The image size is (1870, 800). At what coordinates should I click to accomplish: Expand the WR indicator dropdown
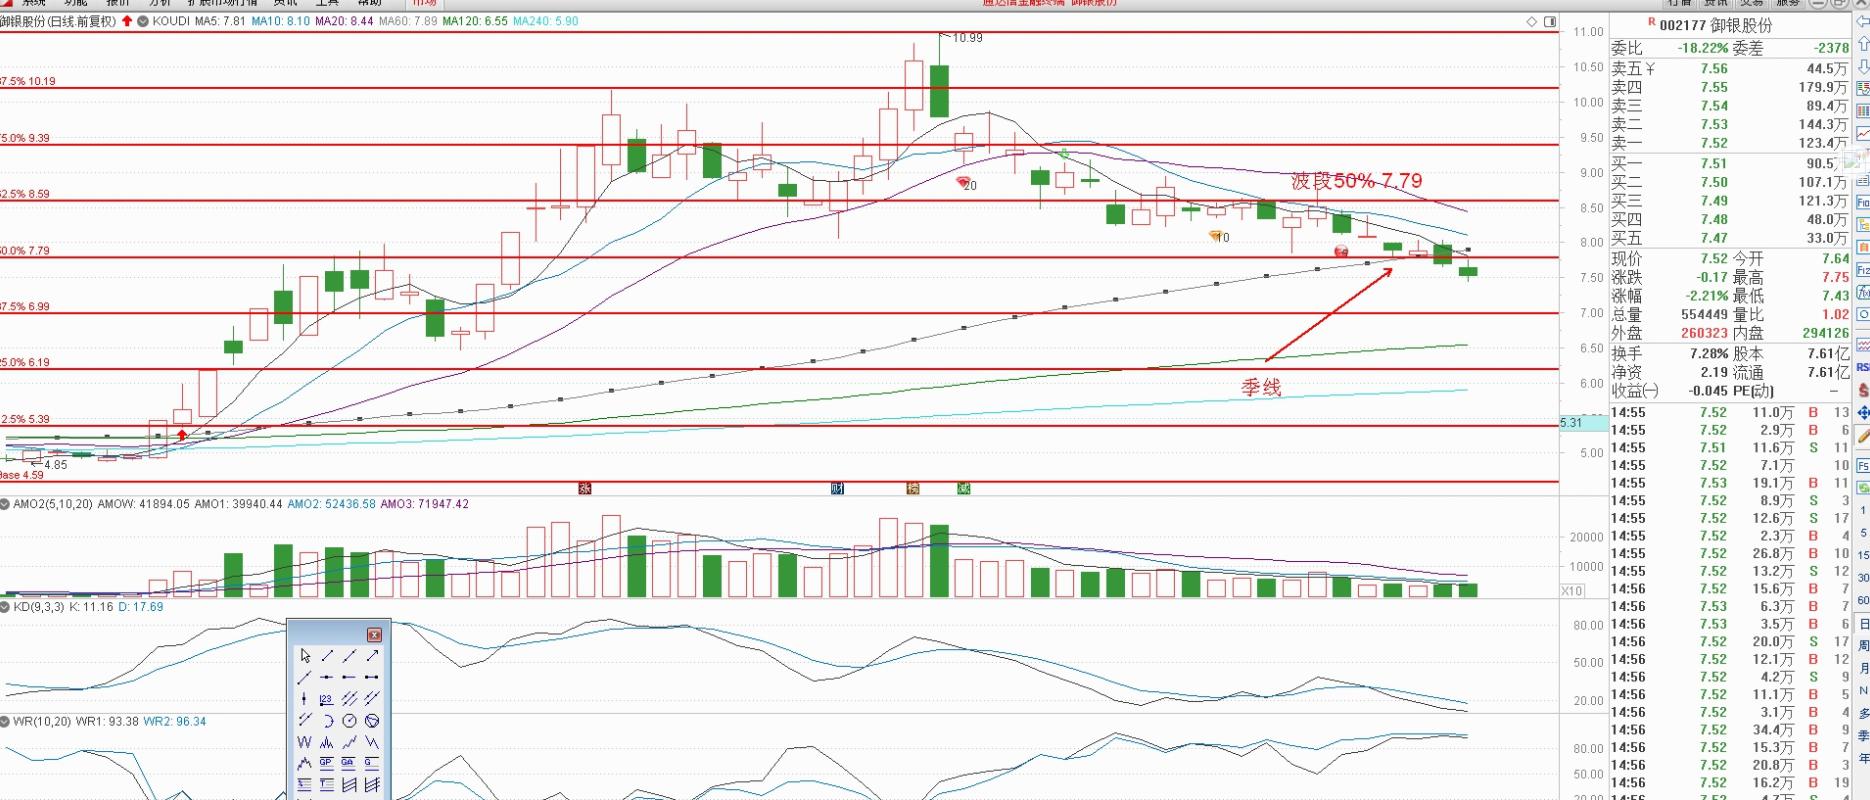5,721
